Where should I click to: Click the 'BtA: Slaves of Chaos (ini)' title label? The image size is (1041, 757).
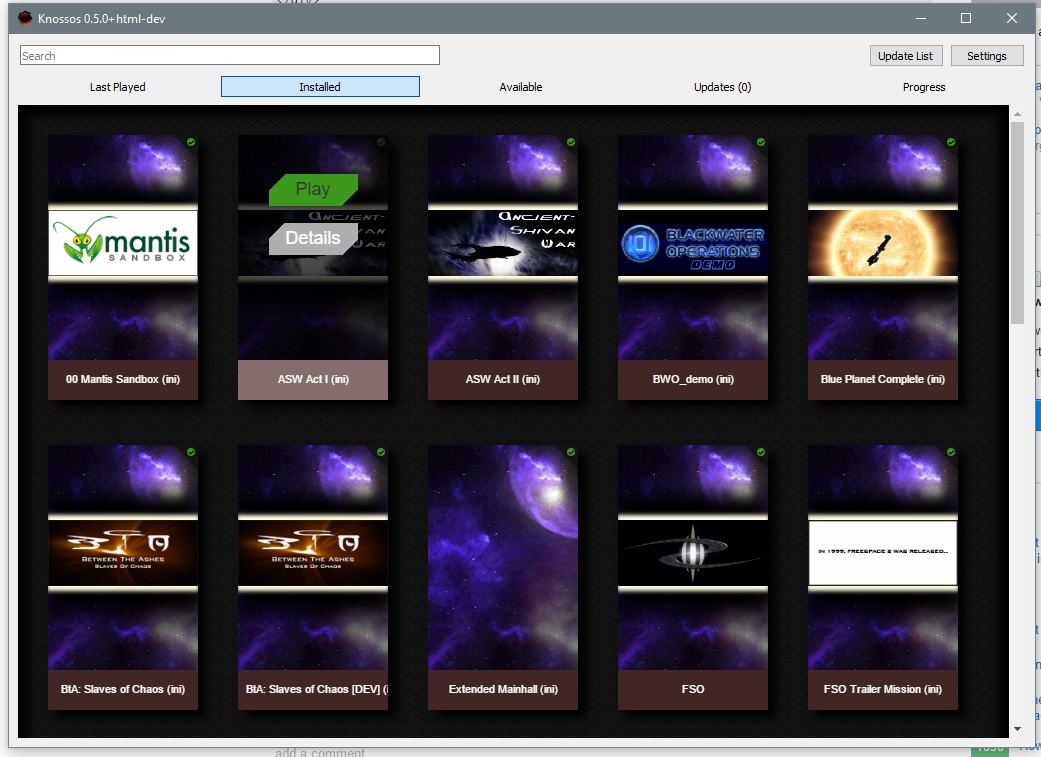pyautogui.click(x=123, y=689)
